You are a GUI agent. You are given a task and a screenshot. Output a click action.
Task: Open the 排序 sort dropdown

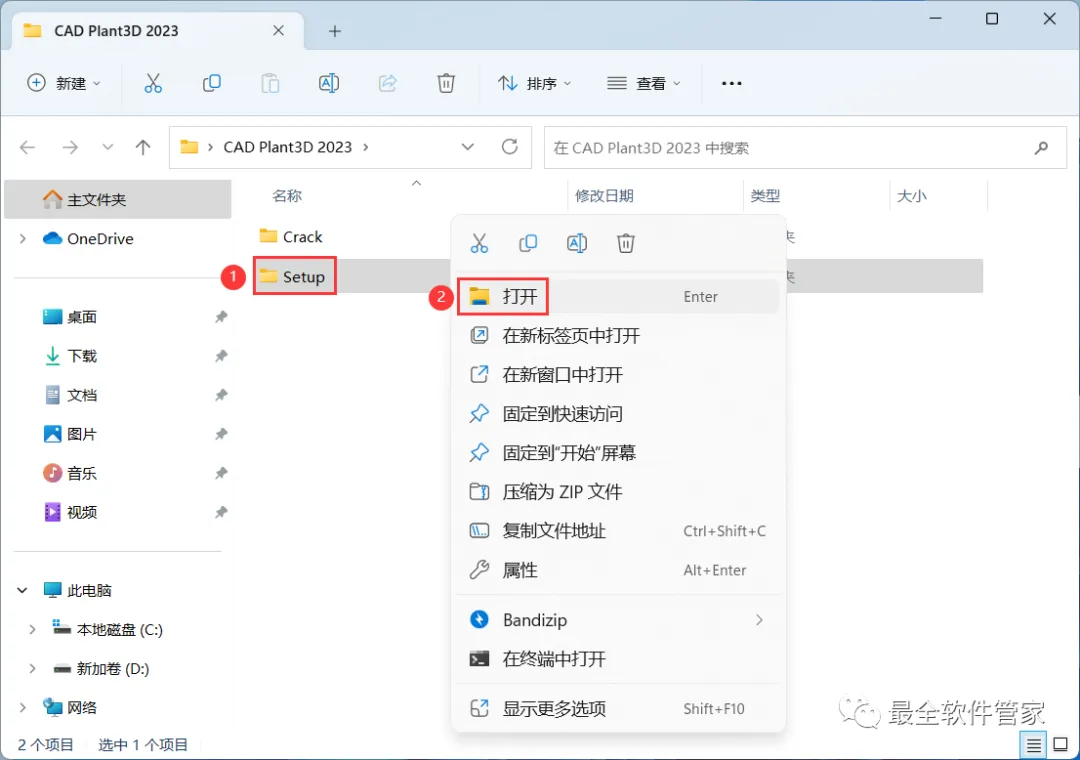click(534, 83)
